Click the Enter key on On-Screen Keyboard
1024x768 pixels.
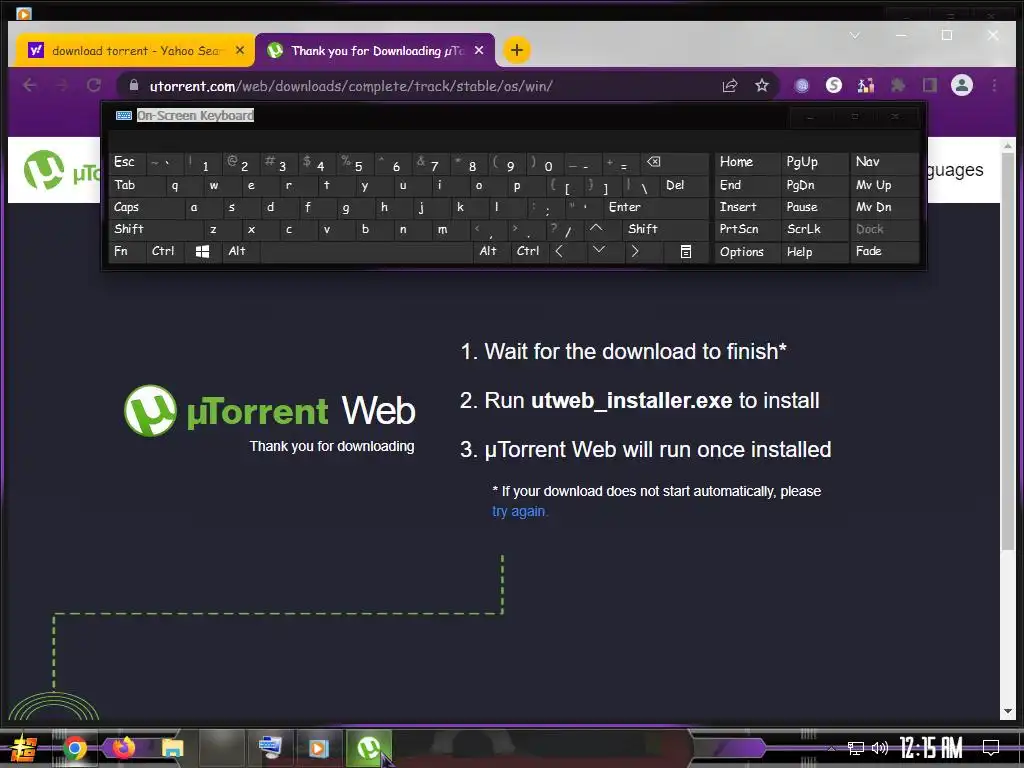click(656, 208)
